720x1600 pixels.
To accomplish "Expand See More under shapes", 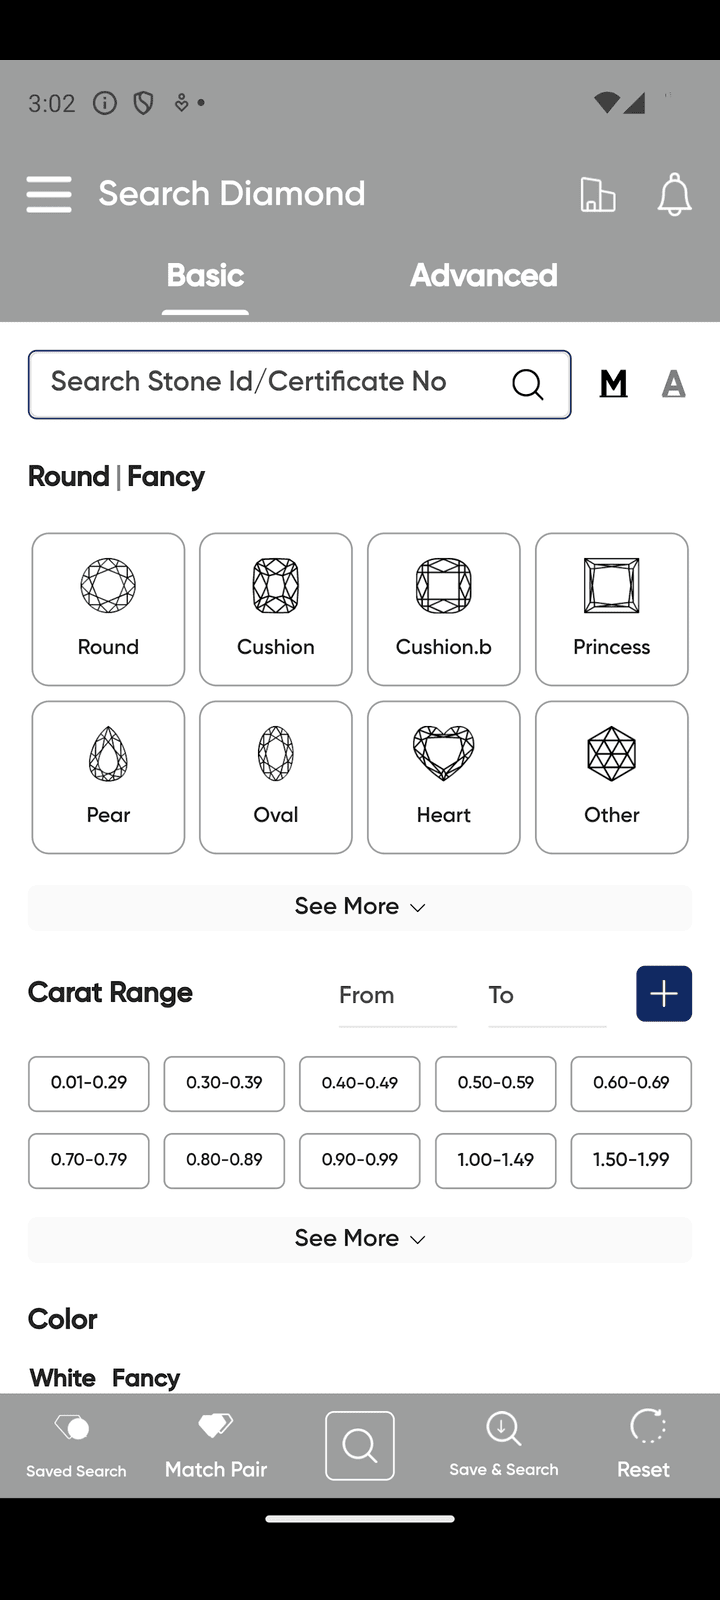I will click(x=360, y=907).
